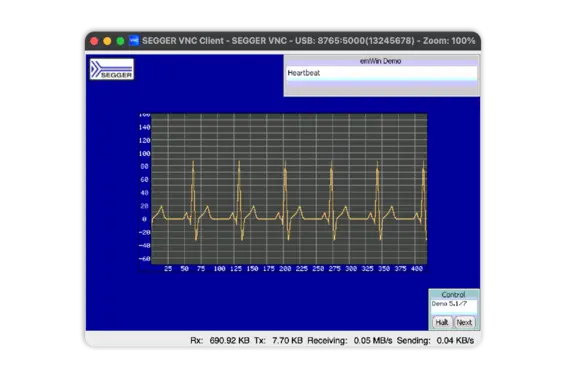Click the Control panel title
566x378 pixels.
453,294
